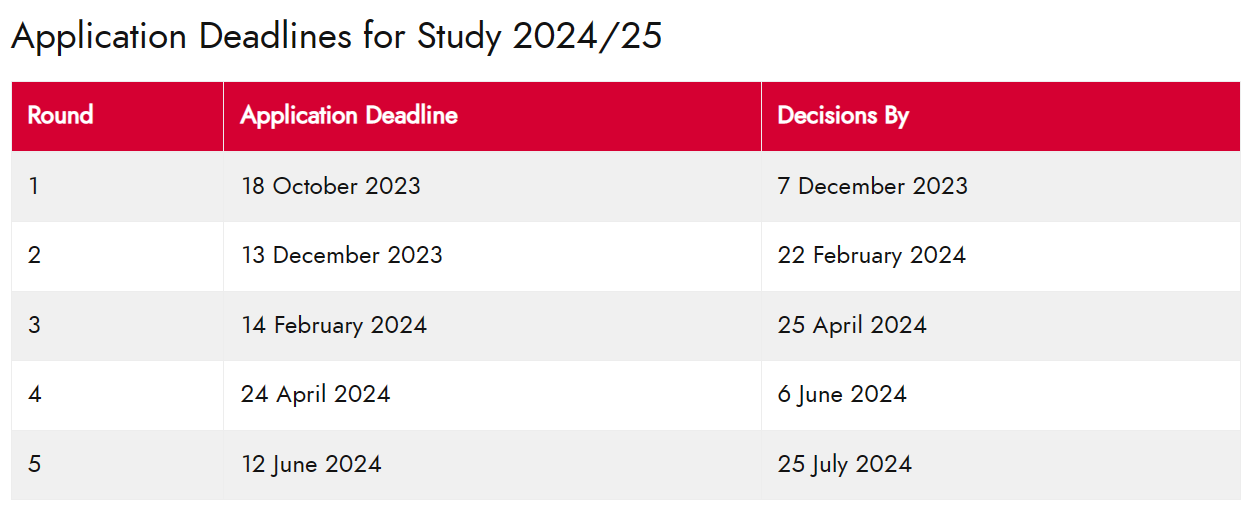Click the 25 April 2024 decision date

tap(852, 325)
